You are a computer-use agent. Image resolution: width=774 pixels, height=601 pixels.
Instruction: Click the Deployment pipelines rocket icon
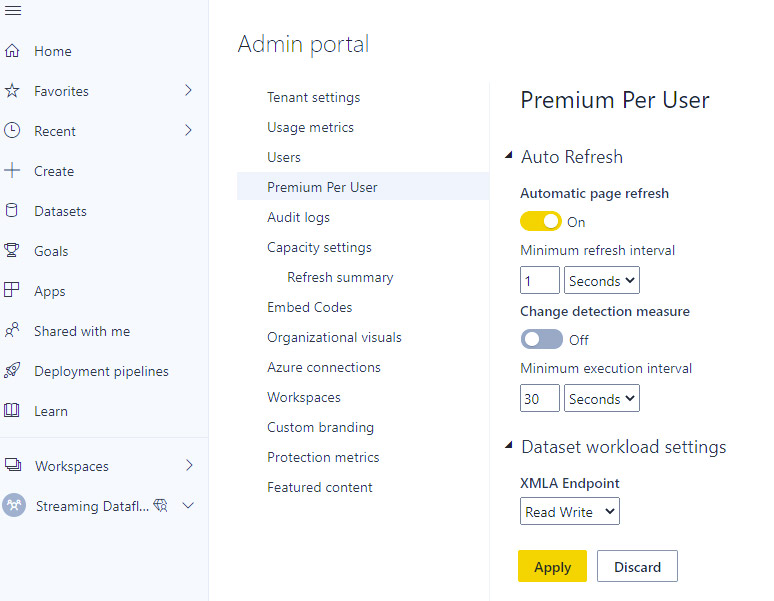click(12, 370)
